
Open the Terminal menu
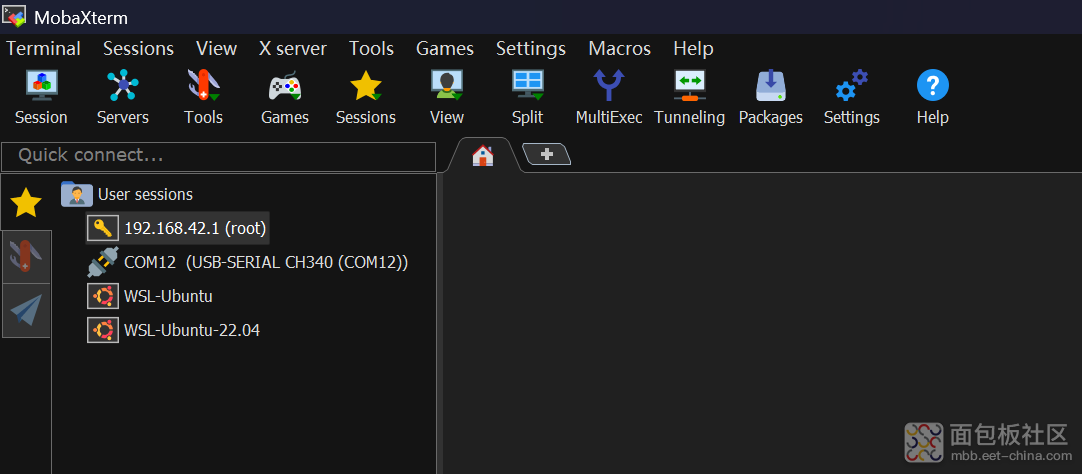[43, 49]
